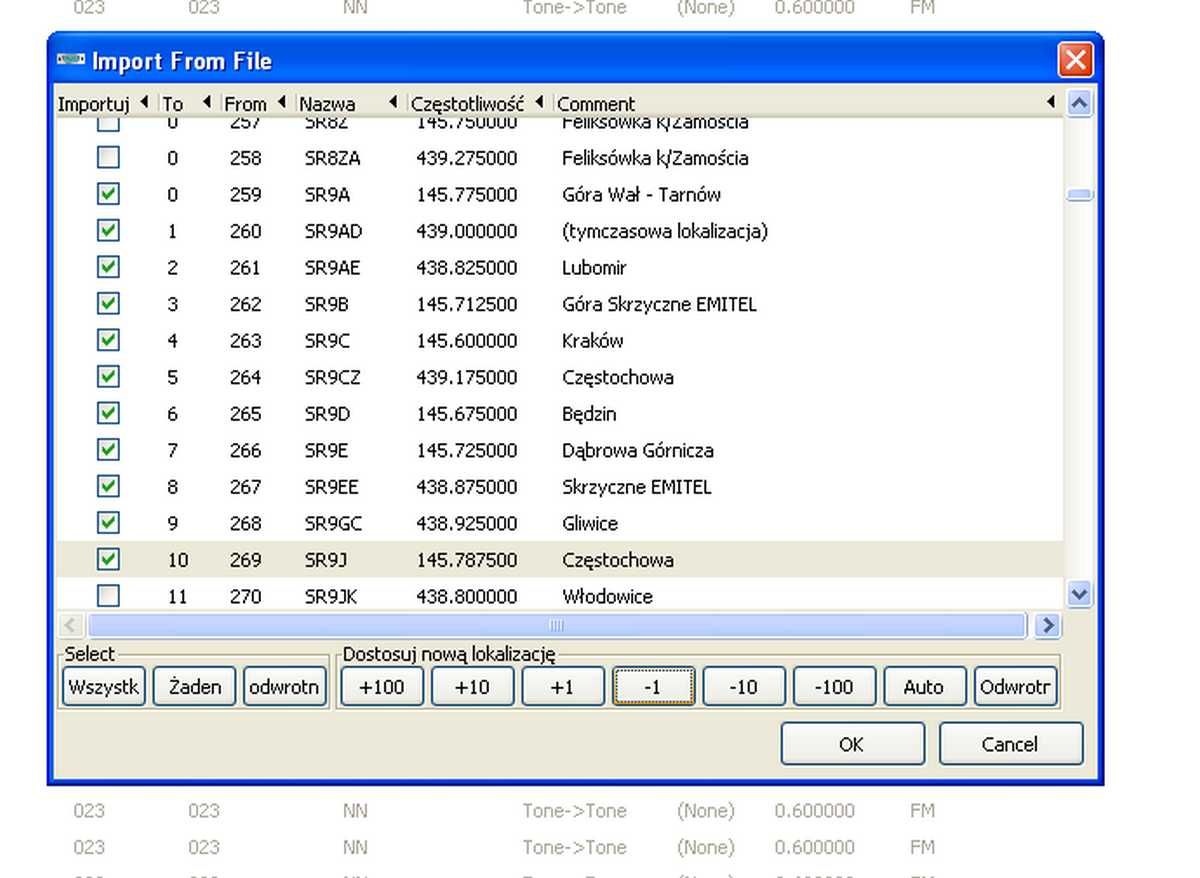Uncheck the import checkbox for SR9A

pos(108,194)
